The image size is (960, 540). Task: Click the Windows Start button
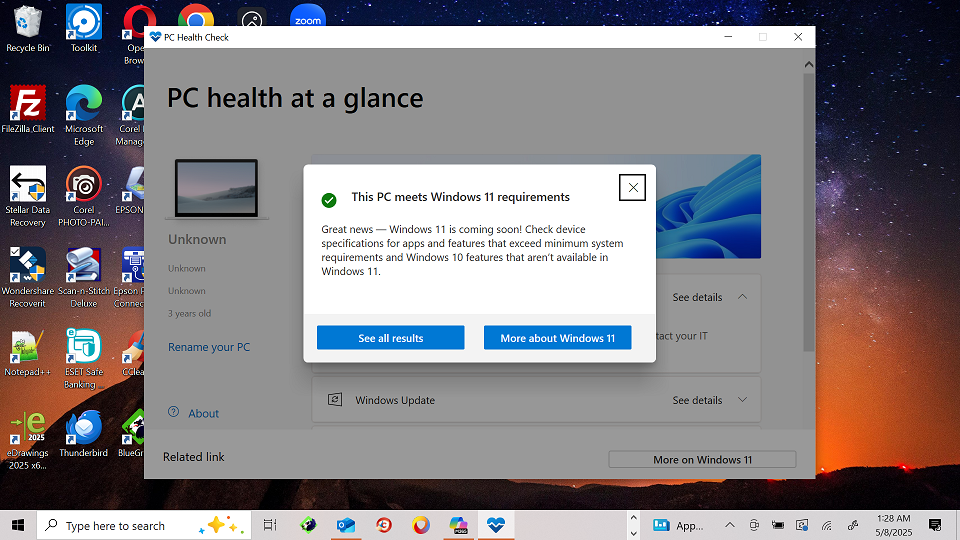tap(18, 525)
